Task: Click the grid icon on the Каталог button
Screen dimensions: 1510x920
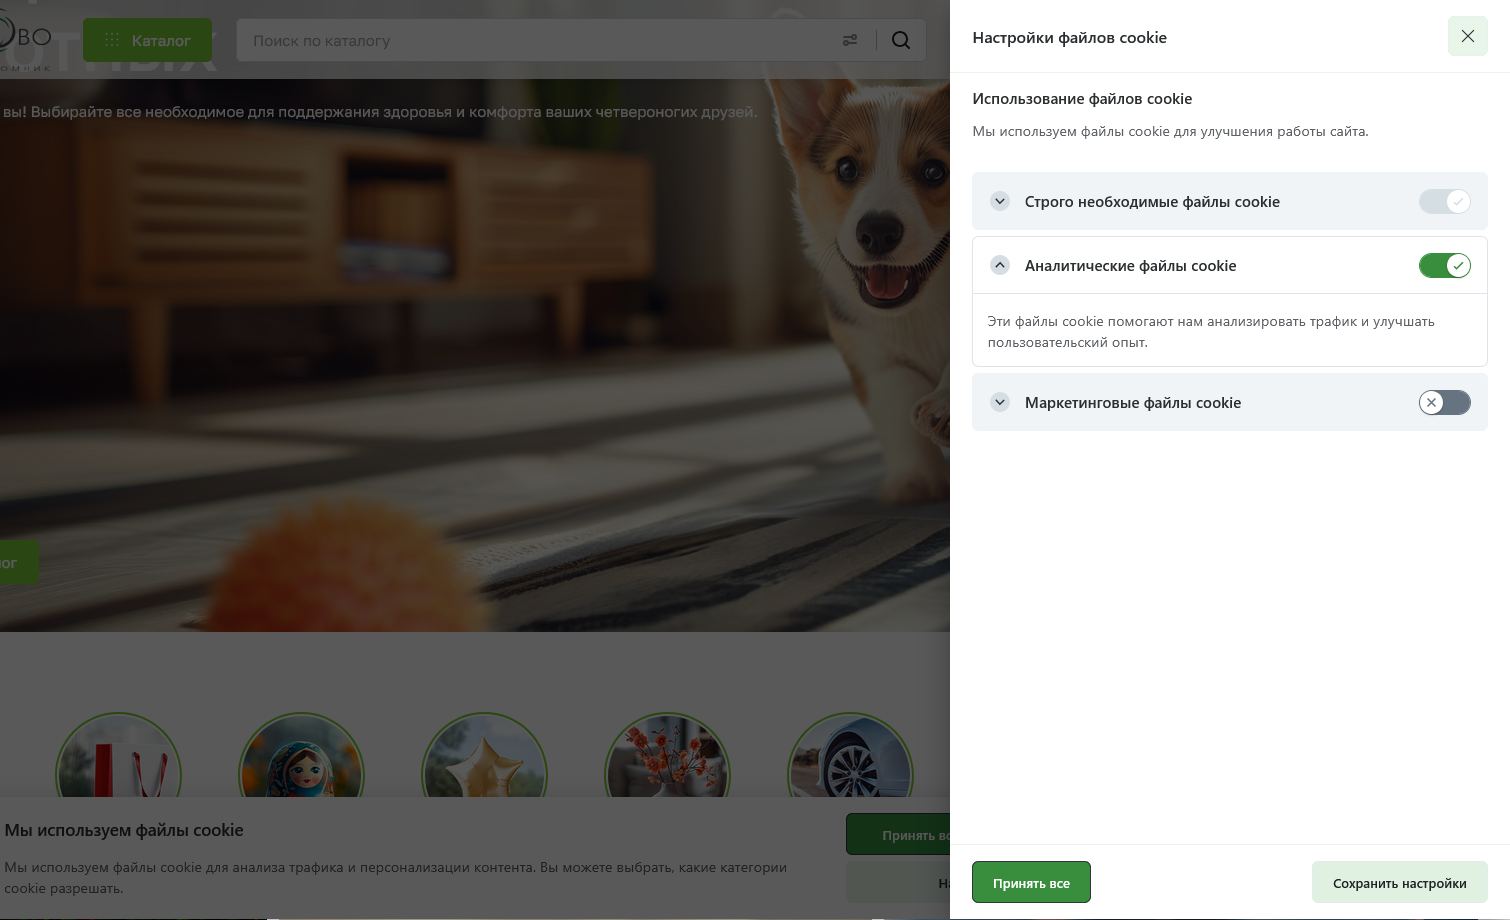Action: click(x=111, y=40)
